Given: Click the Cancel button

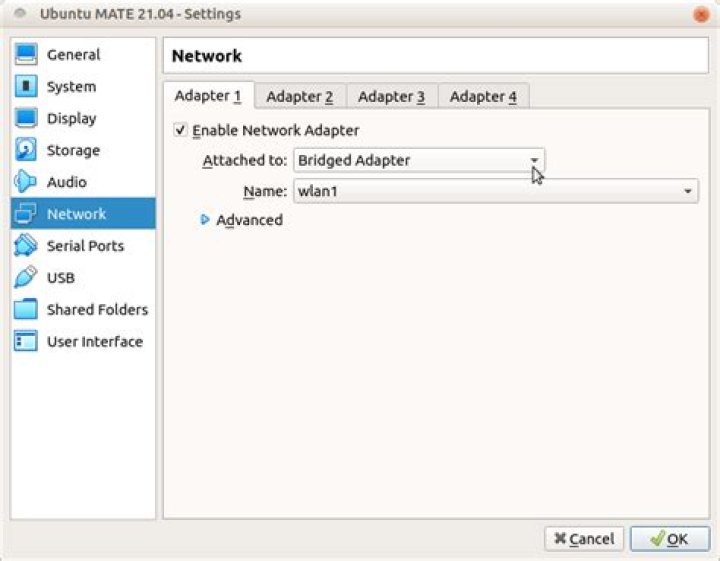Looking at the screenshot, I should [584, 539].
